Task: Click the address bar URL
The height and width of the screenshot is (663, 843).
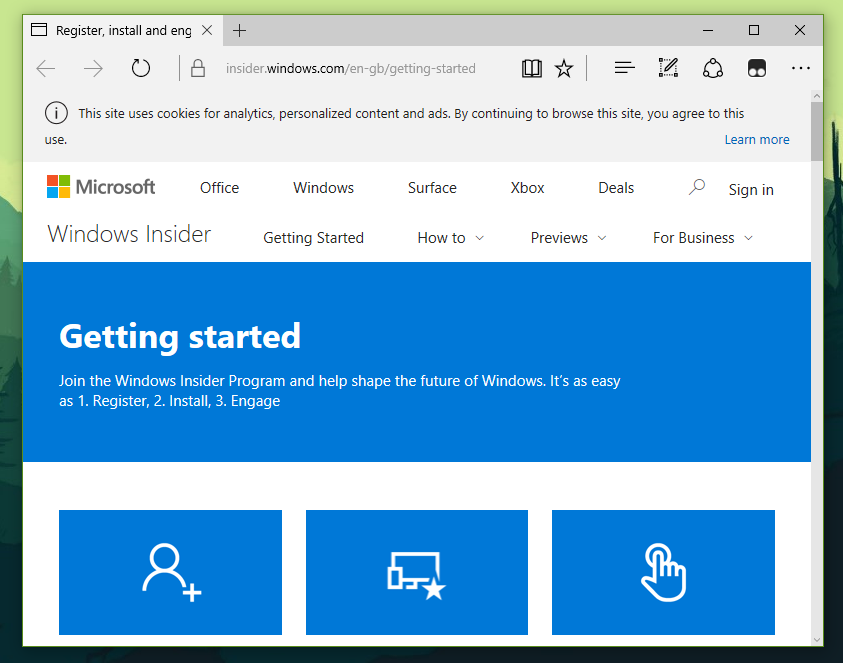Action: (x=351, y=69)
